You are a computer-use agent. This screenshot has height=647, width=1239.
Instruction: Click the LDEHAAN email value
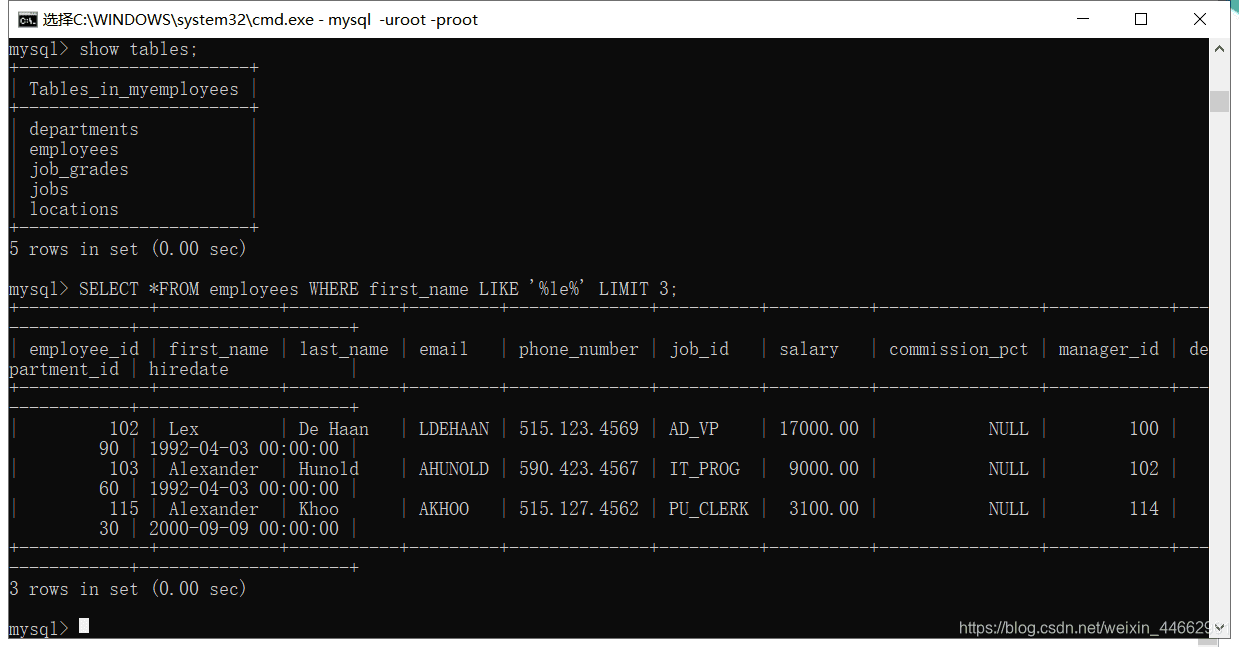(x=454, y=429)
